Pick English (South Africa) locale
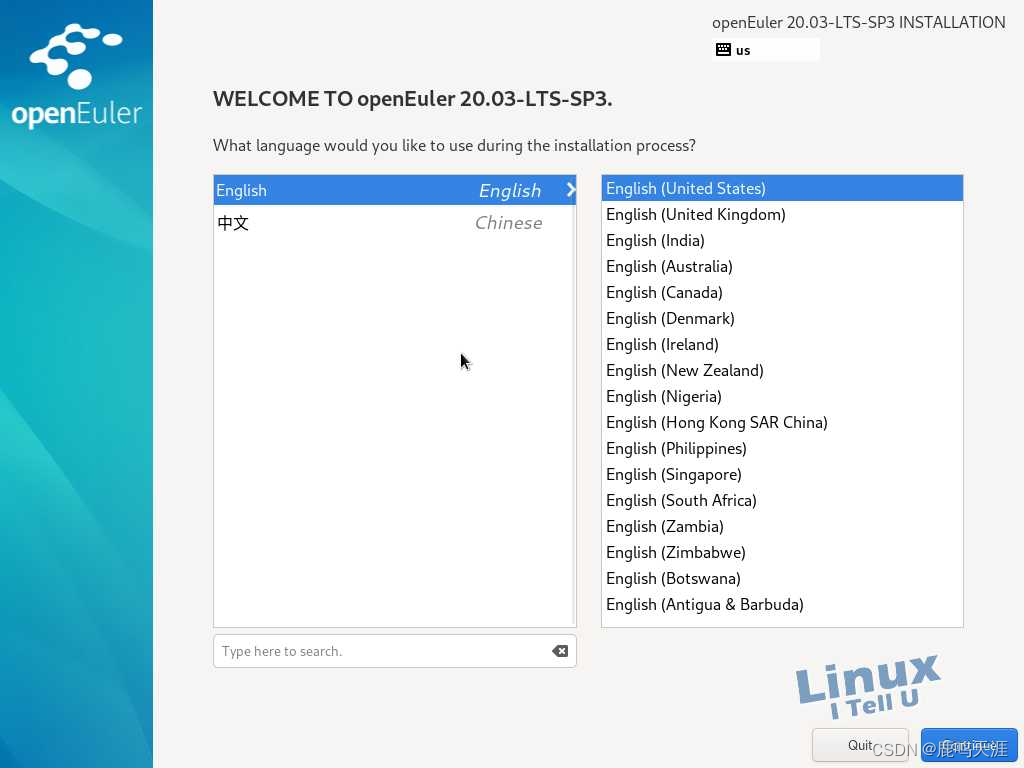 (x=782, y=501)
